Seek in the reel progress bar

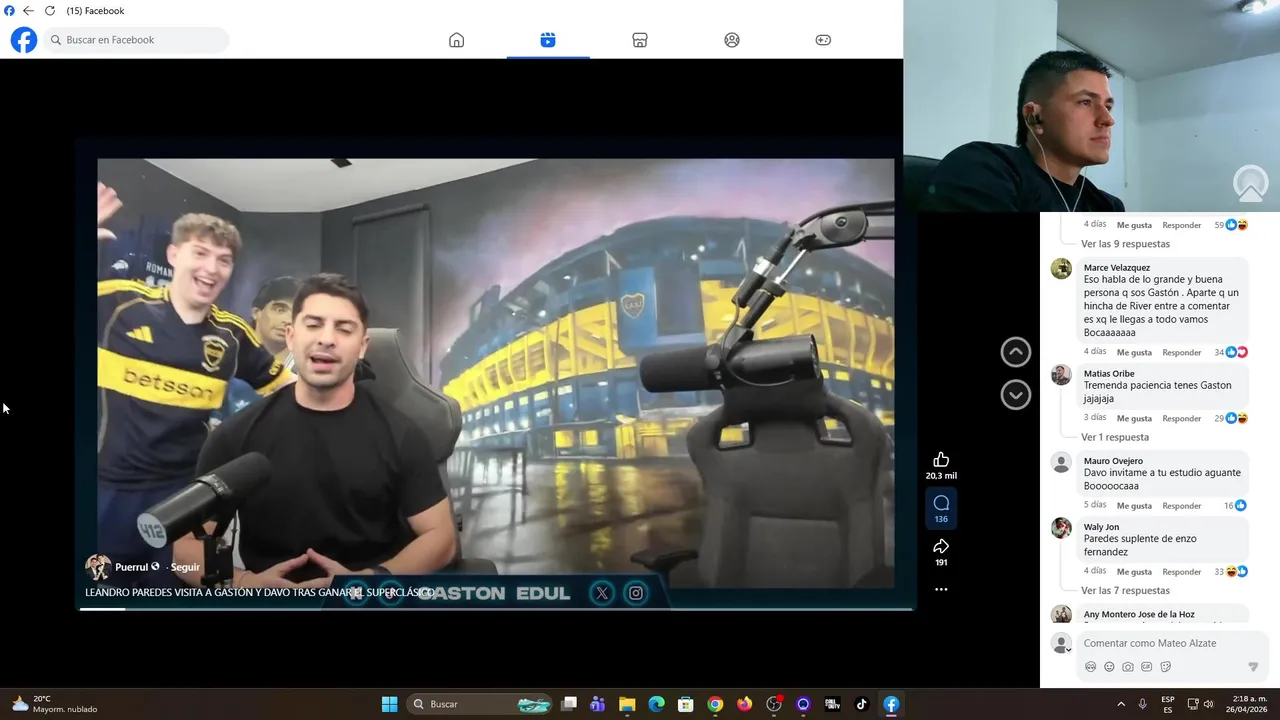(496, 609)
